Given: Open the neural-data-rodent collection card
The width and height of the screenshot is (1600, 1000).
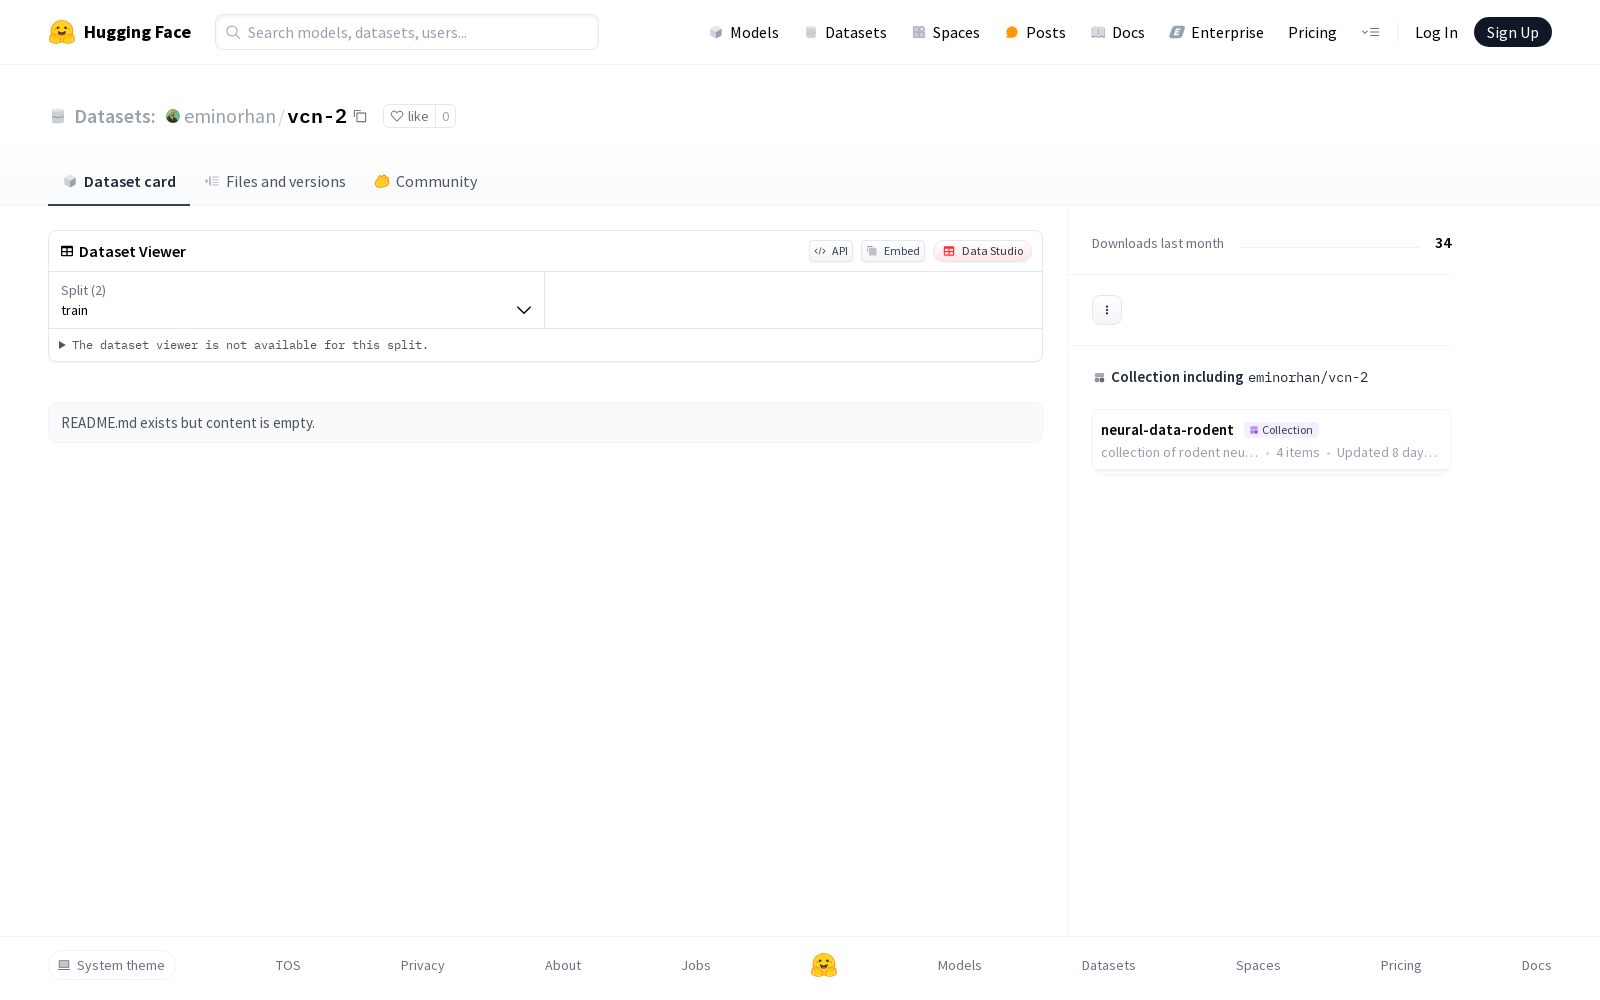Looking at the screenshot, I should (x=1271, y=440).
